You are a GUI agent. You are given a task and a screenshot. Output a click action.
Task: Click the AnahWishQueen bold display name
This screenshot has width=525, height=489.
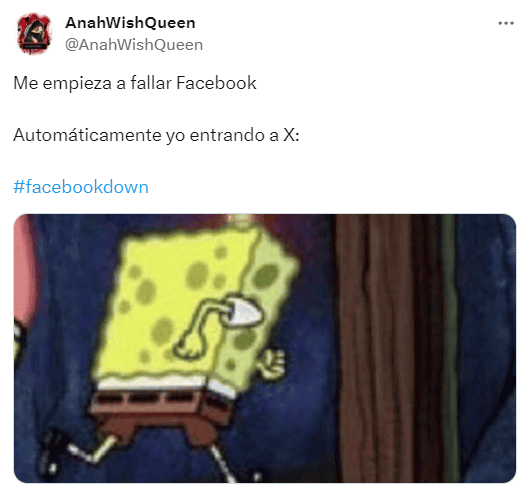click(130, 23)
